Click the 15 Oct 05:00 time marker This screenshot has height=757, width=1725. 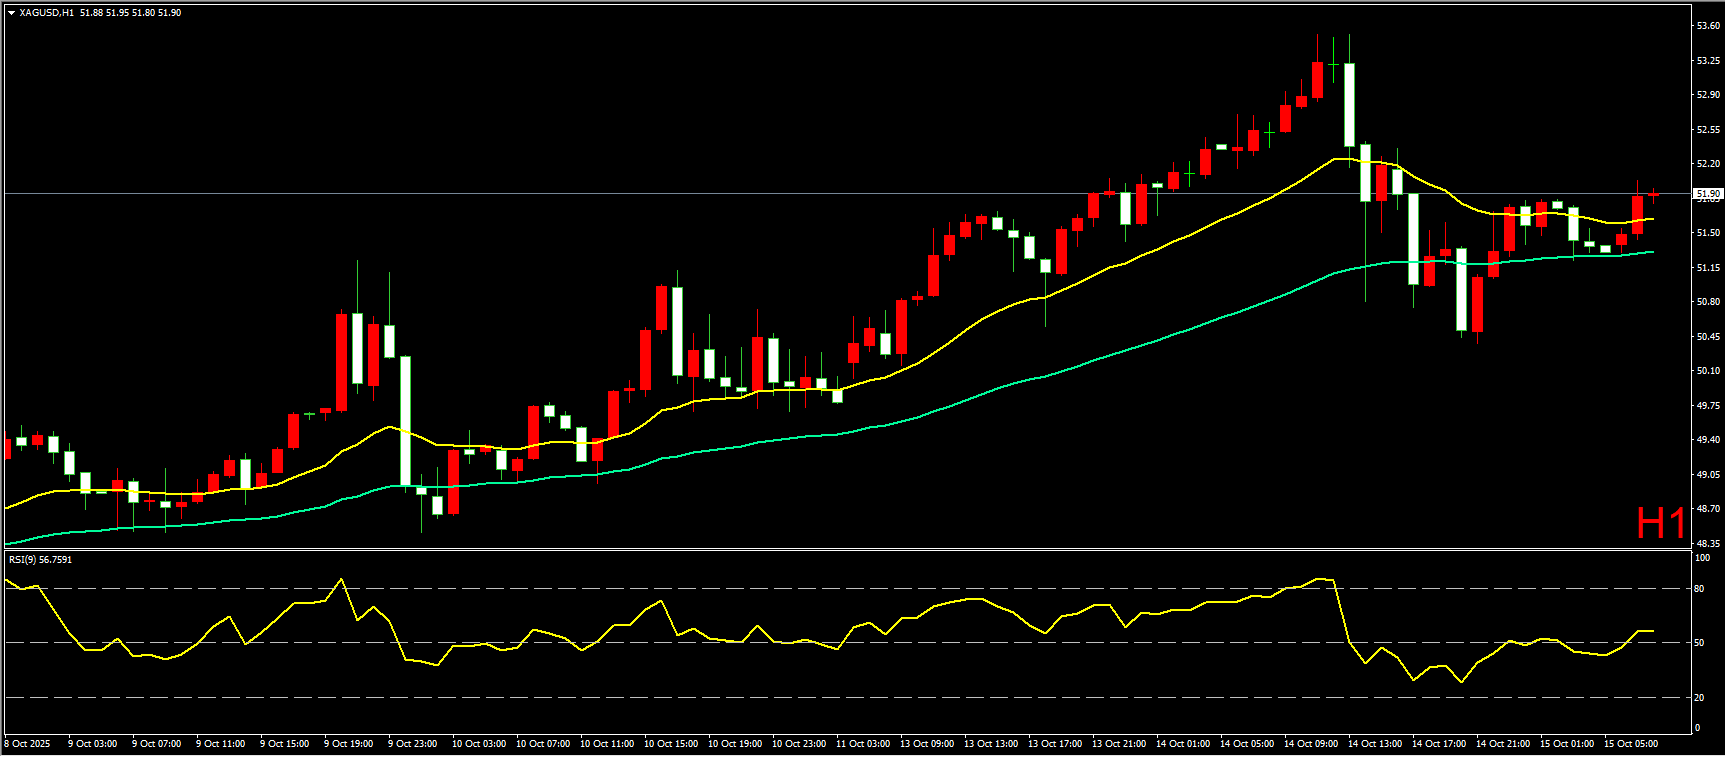(1630, 744)
